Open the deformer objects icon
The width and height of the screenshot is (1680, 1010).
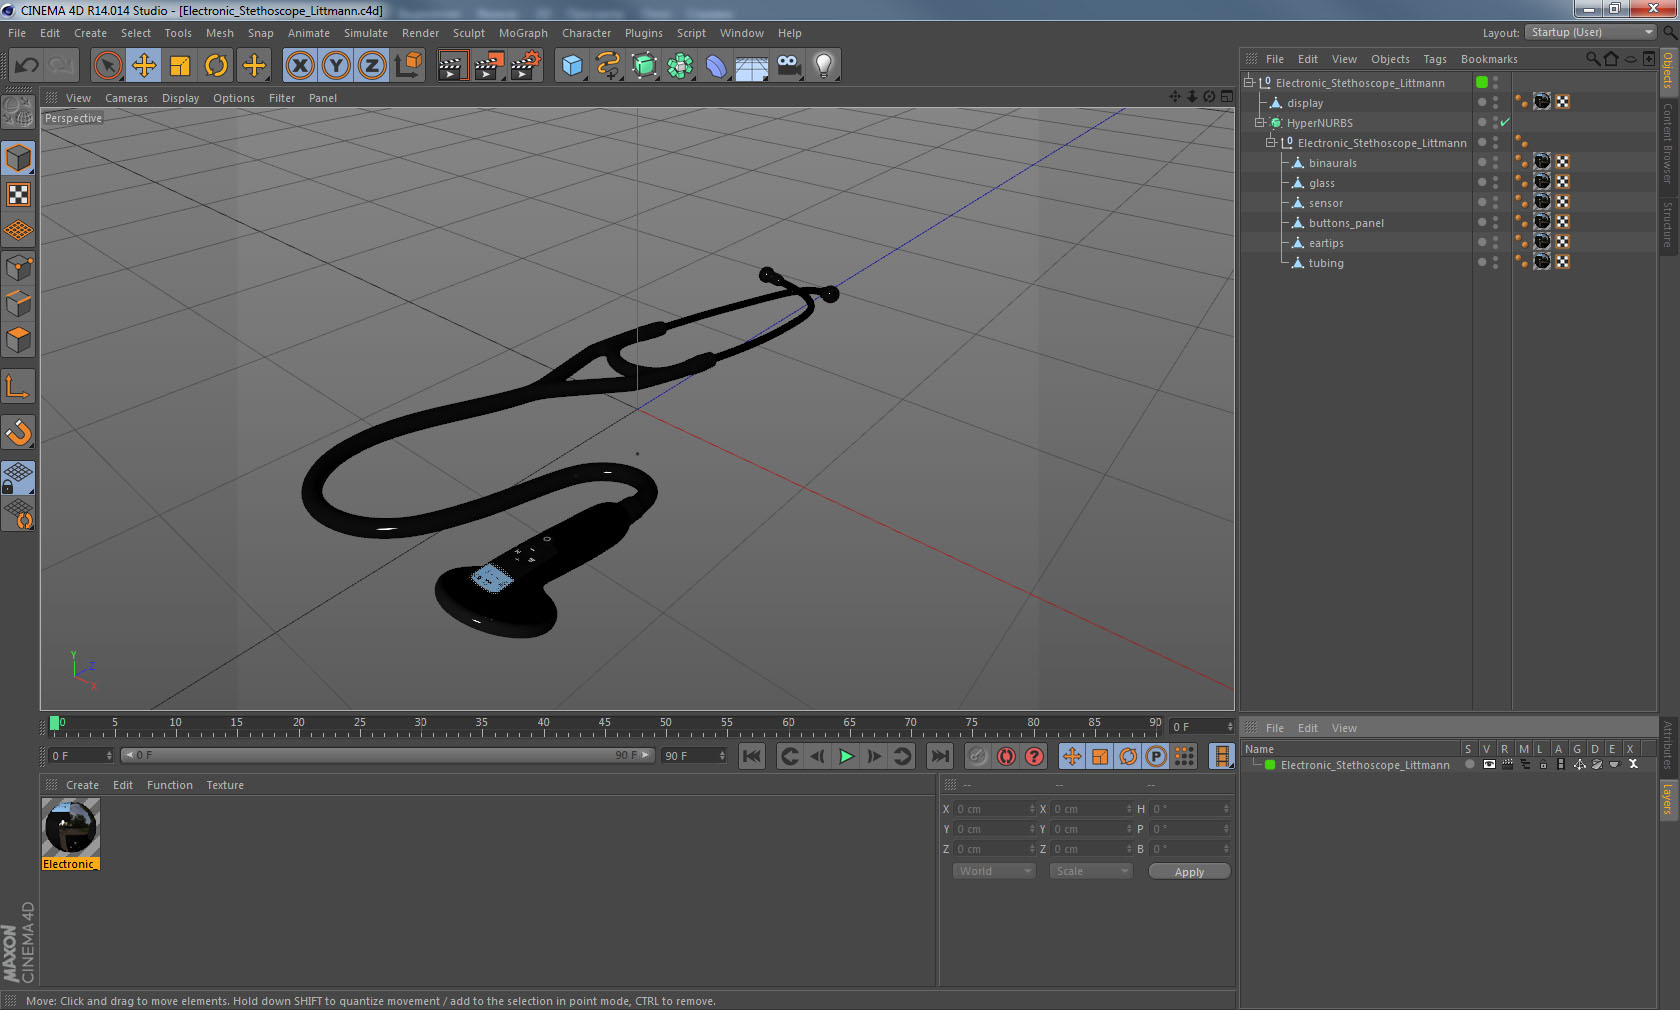pos(716,66)
